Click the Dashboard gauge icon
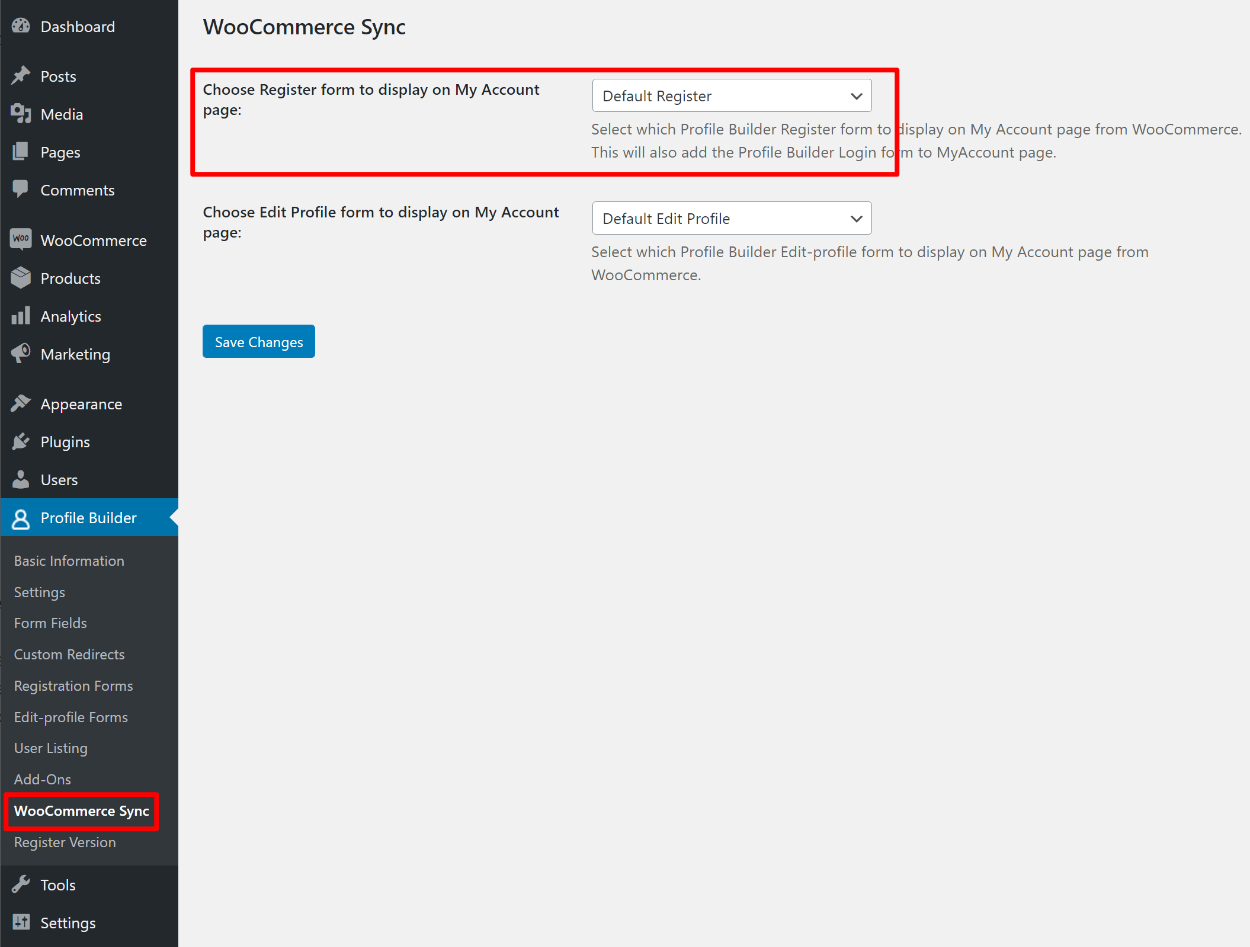Image resolution: width=1250 pixels, height=947 pixels. click(20, 27)
